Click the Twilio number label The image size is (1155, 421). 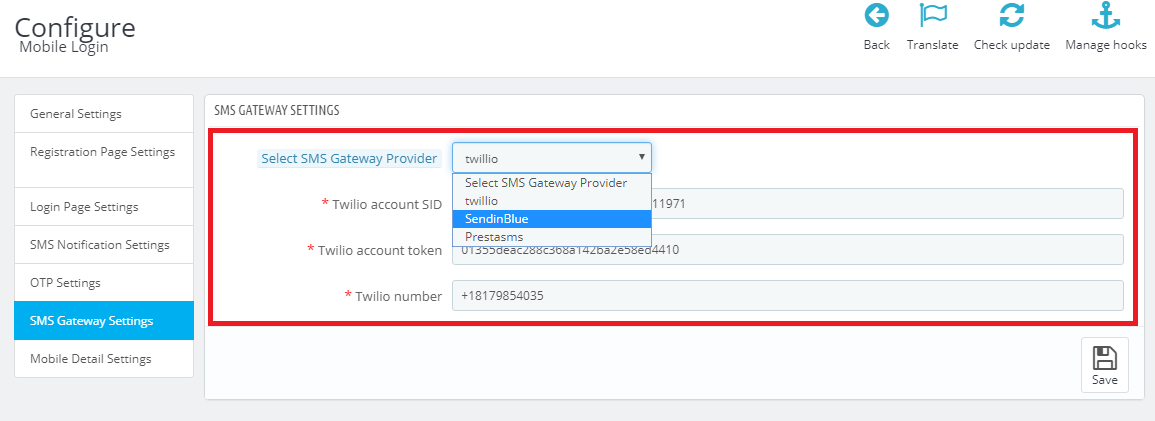click(x=399, y=297)
